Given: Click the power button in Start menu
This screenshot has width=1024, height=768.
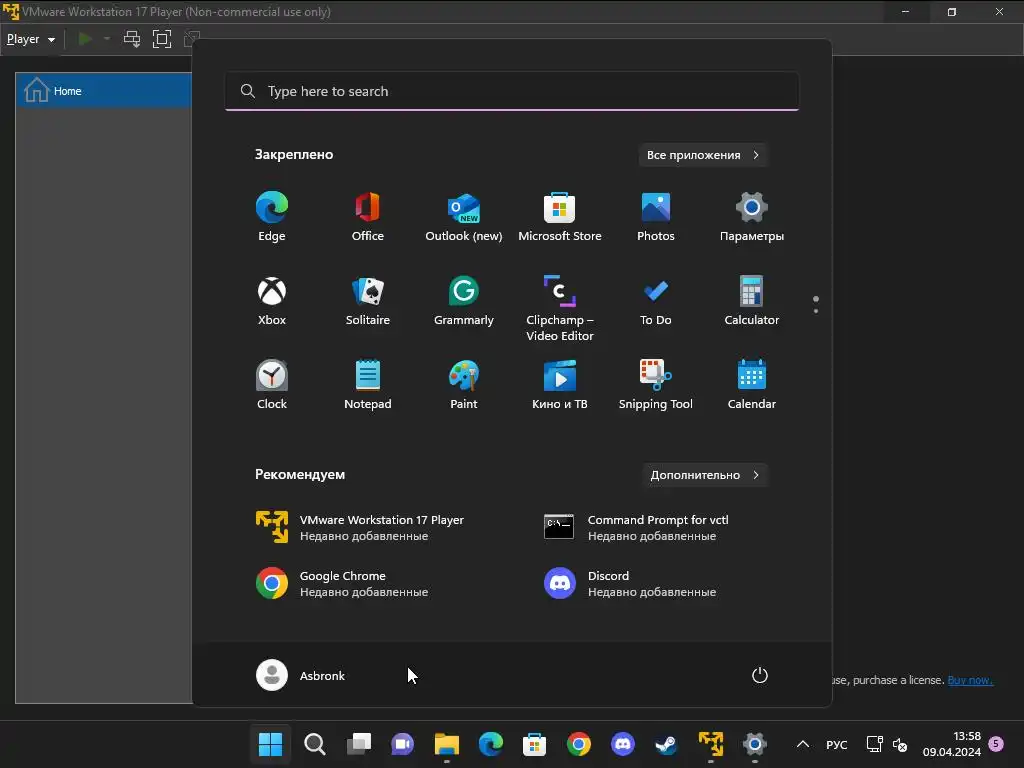Looking at the screenshot, I should [760, 675].
